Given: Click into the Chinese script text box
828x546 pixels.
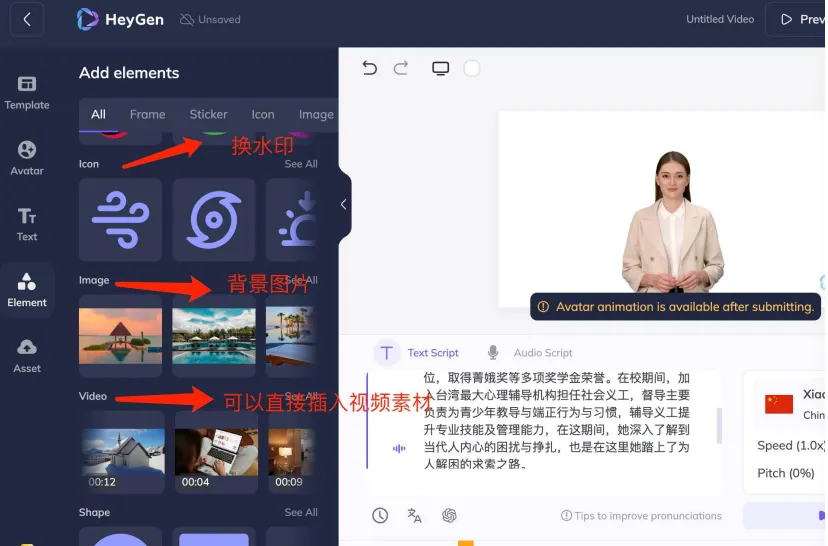Looking at the screenshot, I should 557,421.
